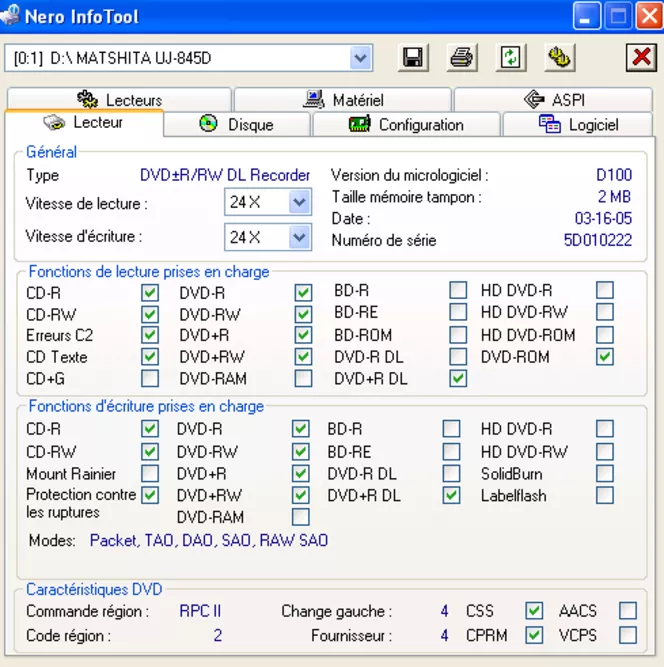The width and height of the screenshot is (664, 667).
Task: Click the Print icon in toolbar
Action: (462, 57)
